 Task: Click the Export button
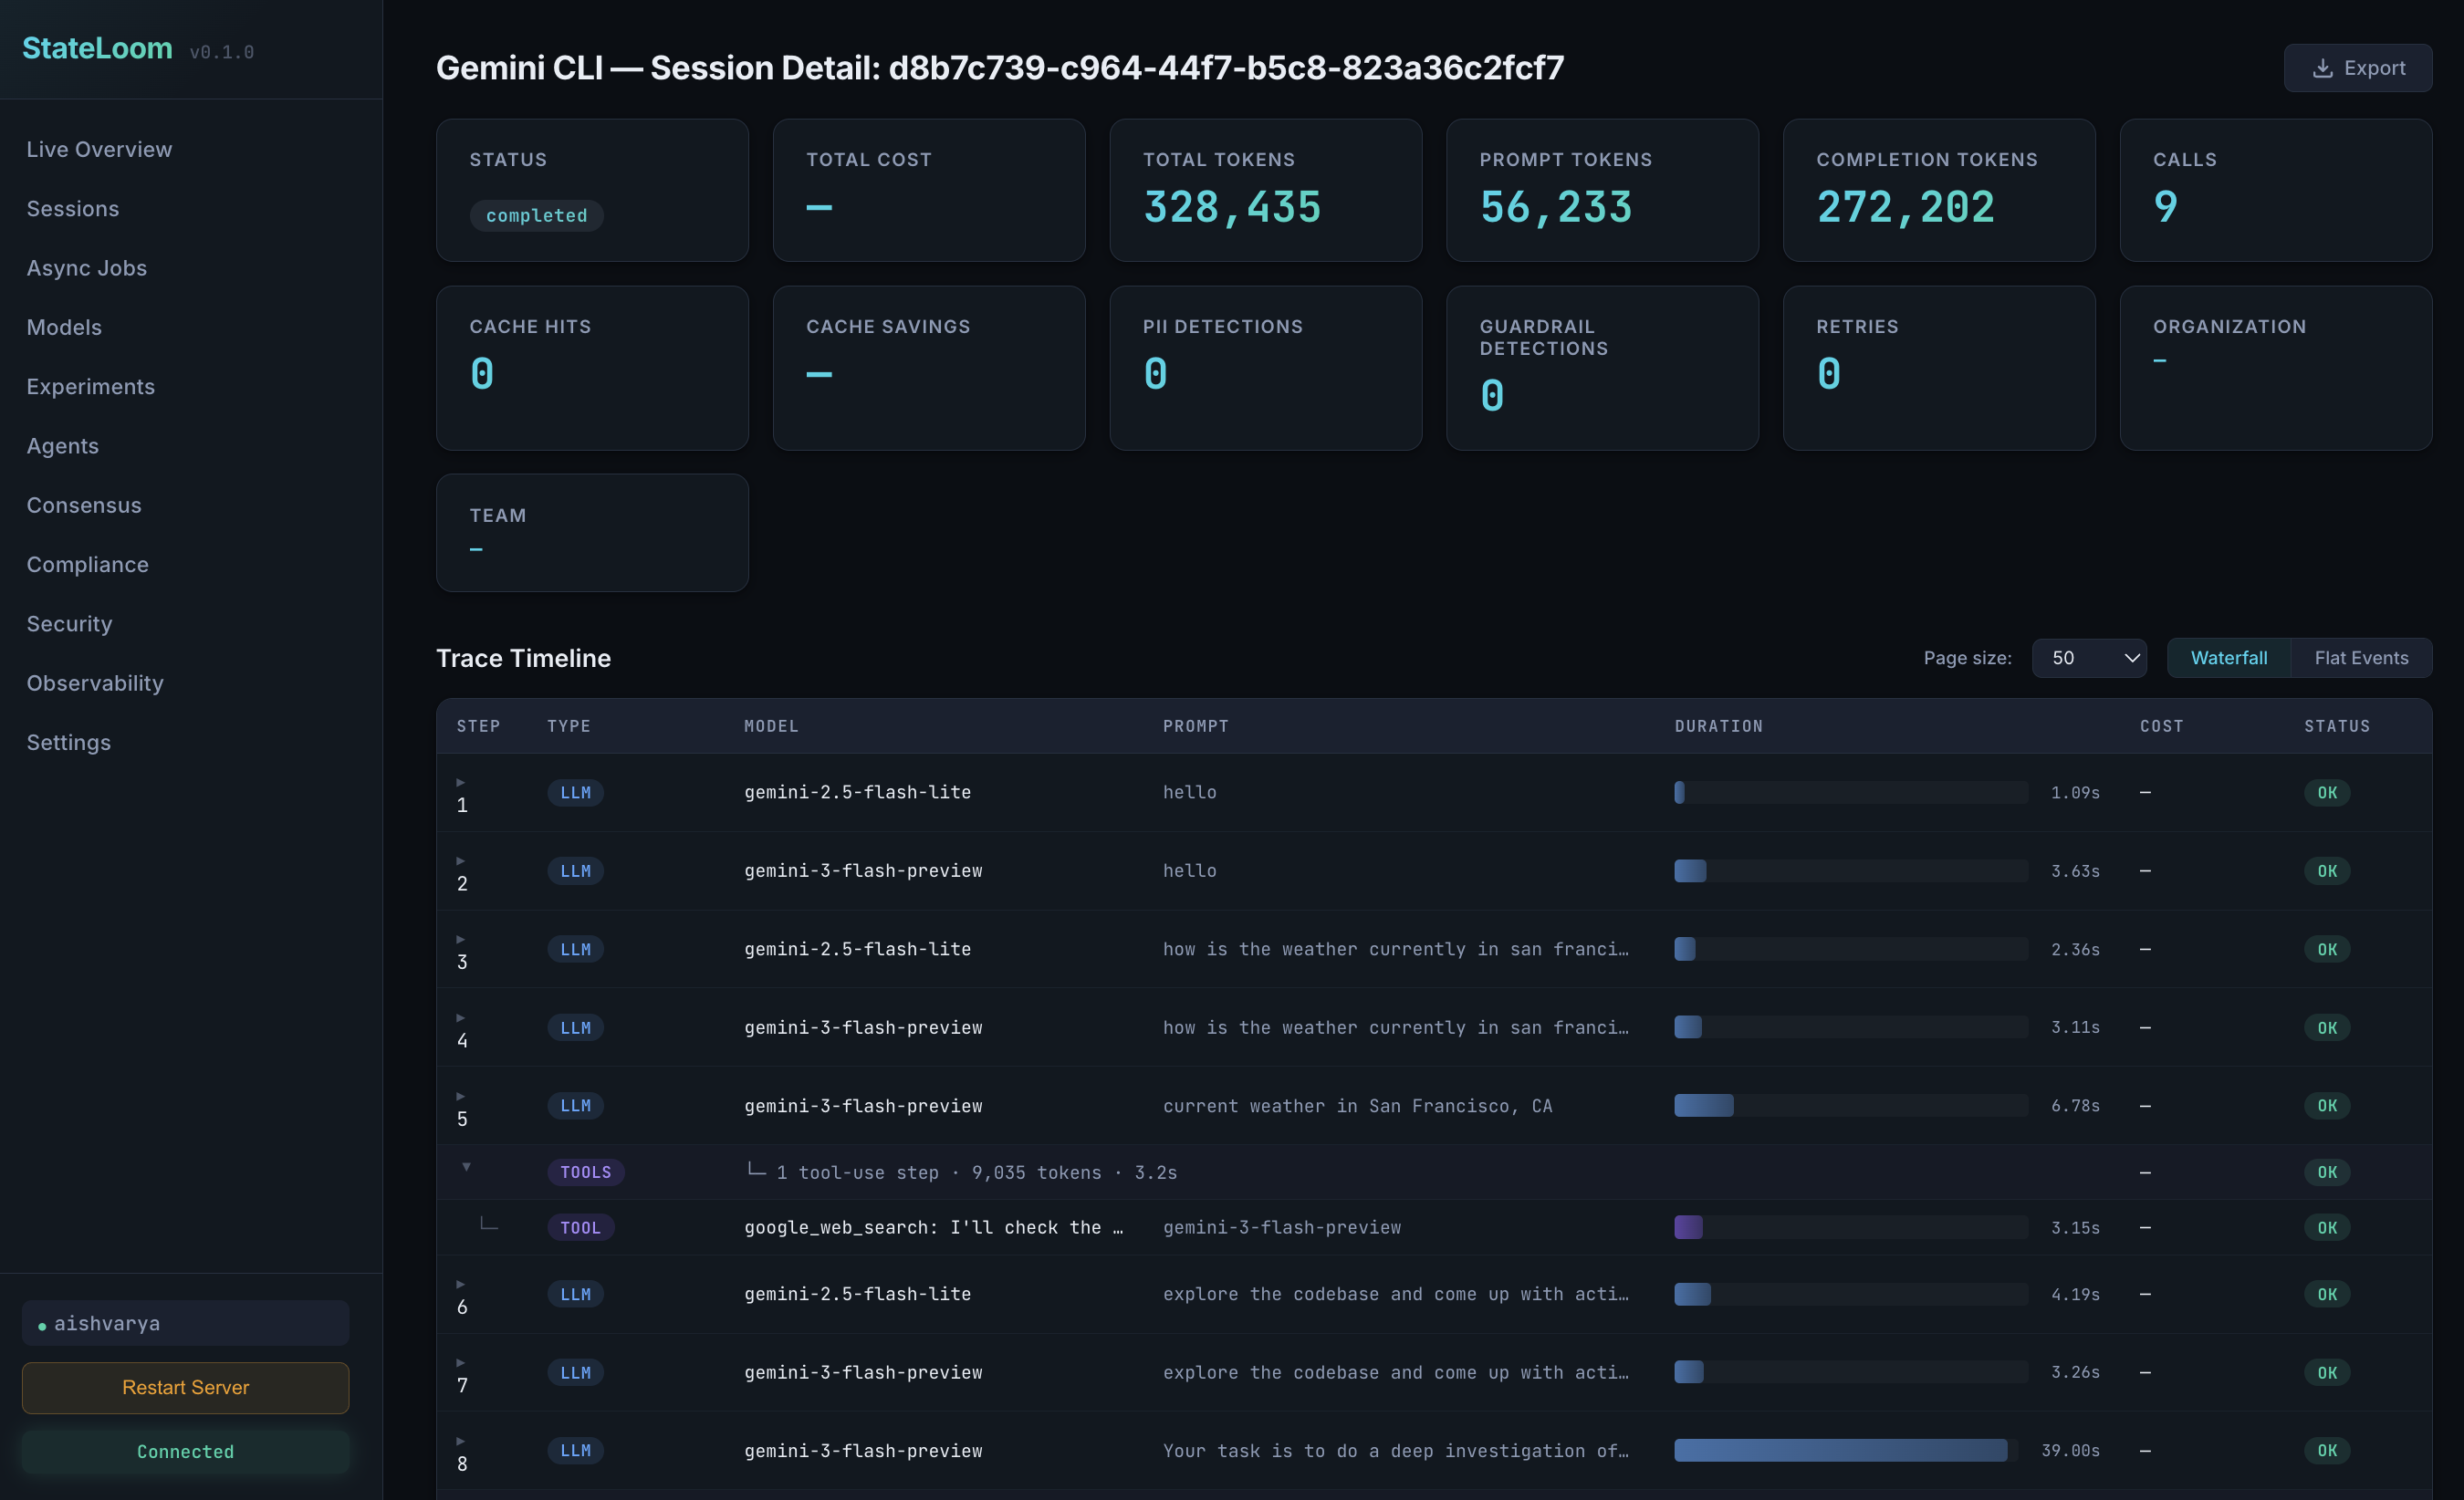click(x=2357, y=67)
